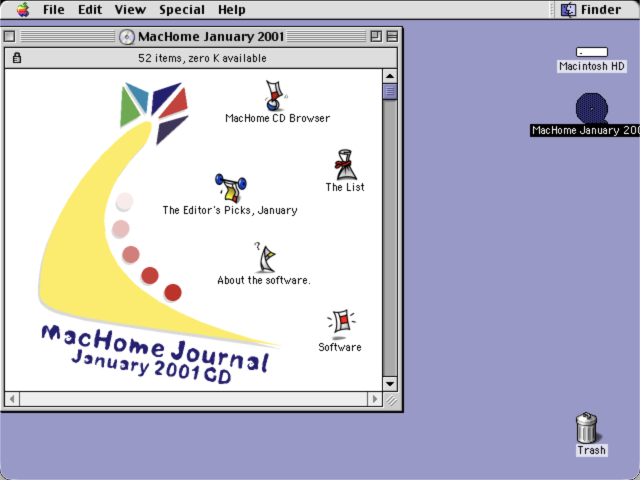Select The List document icon
Image resolution: width=640 pixels, height=480 pixels.
point(345,164)
